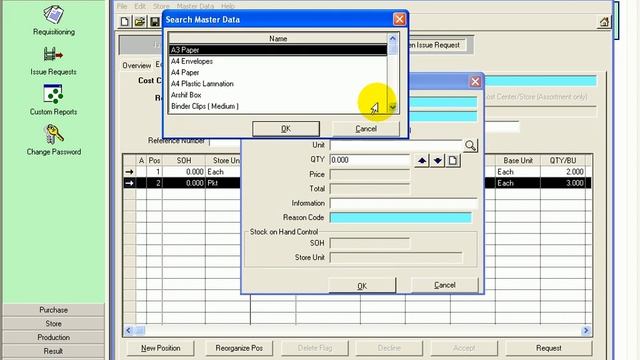Click the QTY increase up arrow
Viewport: 640px width, 360px height.
[x=422, y=160]
